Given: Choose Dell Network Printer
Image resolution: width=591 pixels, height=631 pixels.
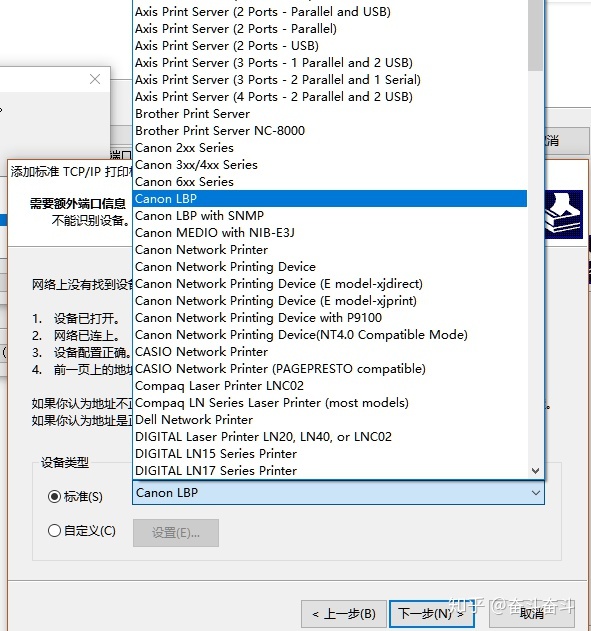Looking at the screenshot, I should (x=330, y=420).
